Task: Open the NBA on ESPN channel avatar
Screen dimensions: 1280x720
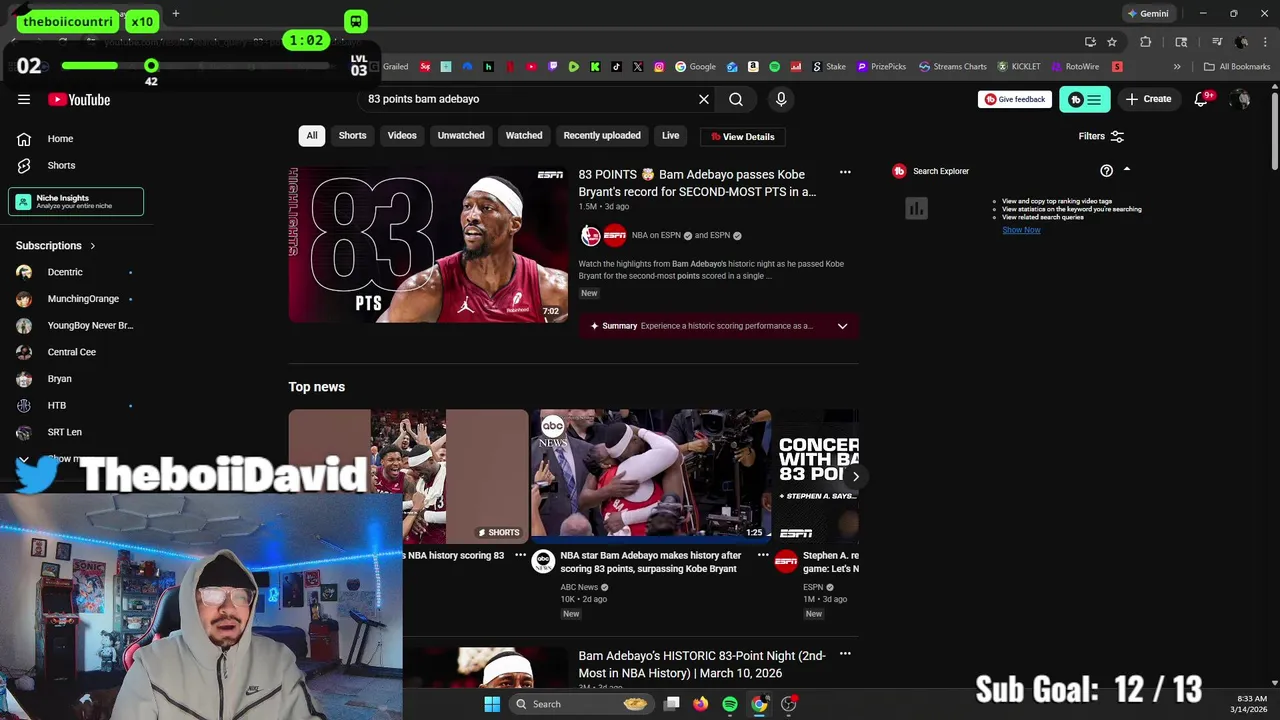Action: [591, 236]
